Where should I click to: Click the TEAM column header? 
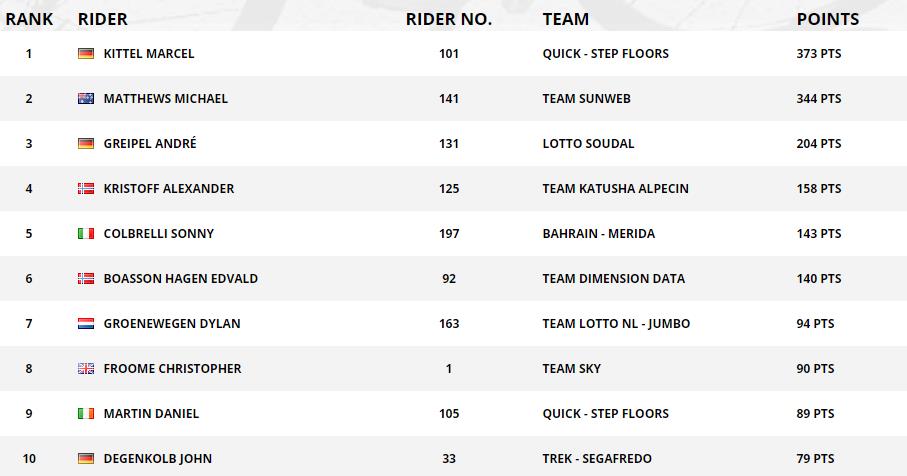tap(566, 19)
